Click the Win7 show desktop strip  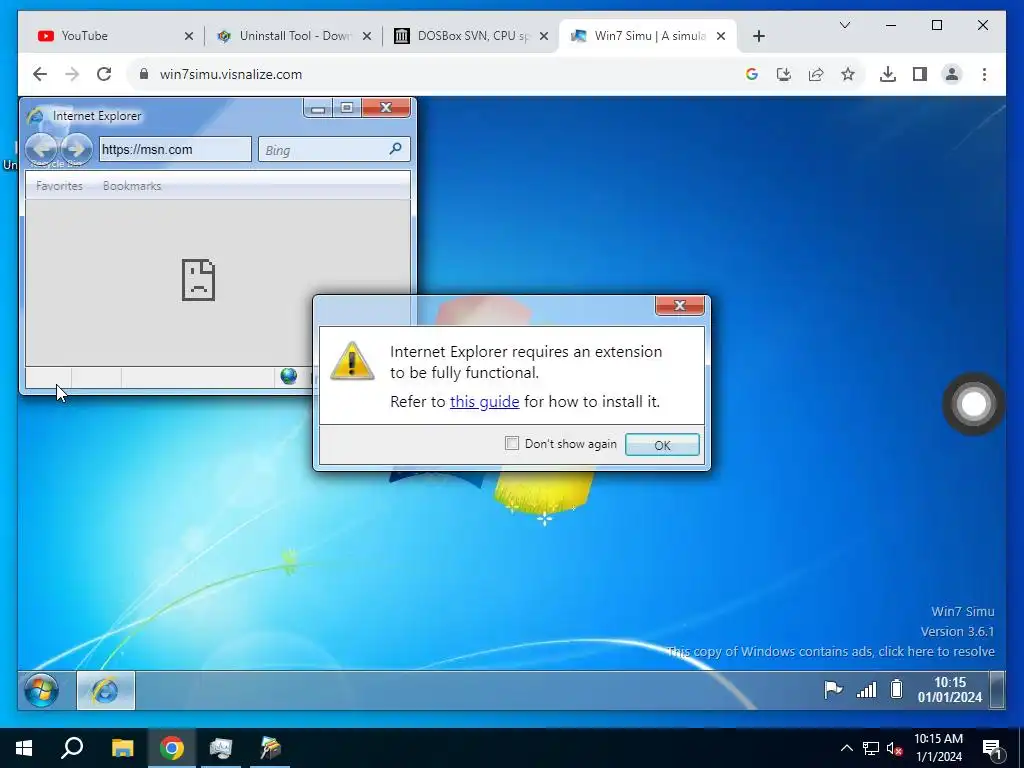997,690
